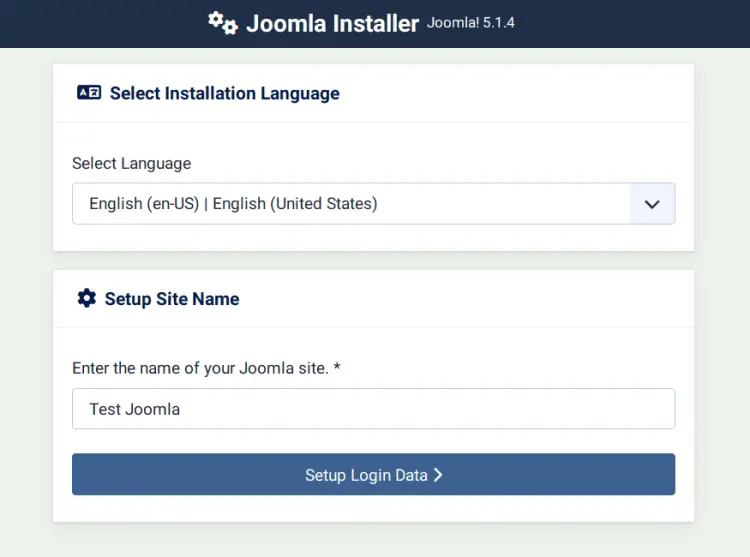Expand the language dropdown chevron
Image resolution: width=750 pixels, height=557 pixels.
coord(652,204)
